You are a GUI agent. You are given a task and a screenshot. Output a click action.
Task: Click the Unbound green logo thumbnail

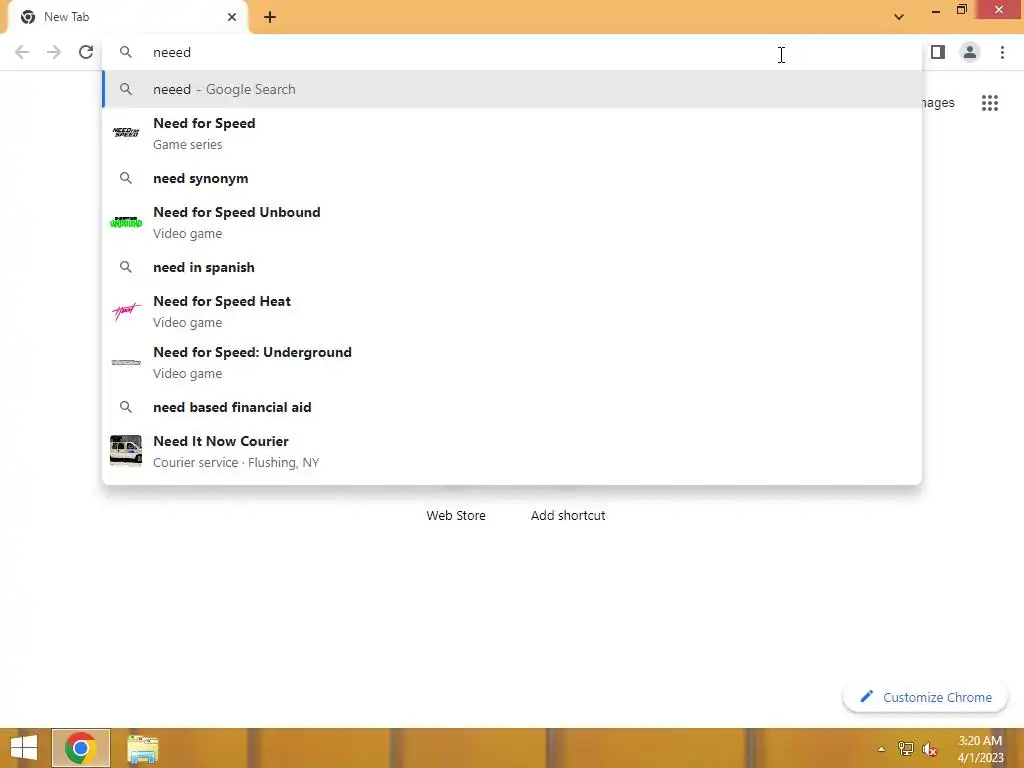[126, 222]
